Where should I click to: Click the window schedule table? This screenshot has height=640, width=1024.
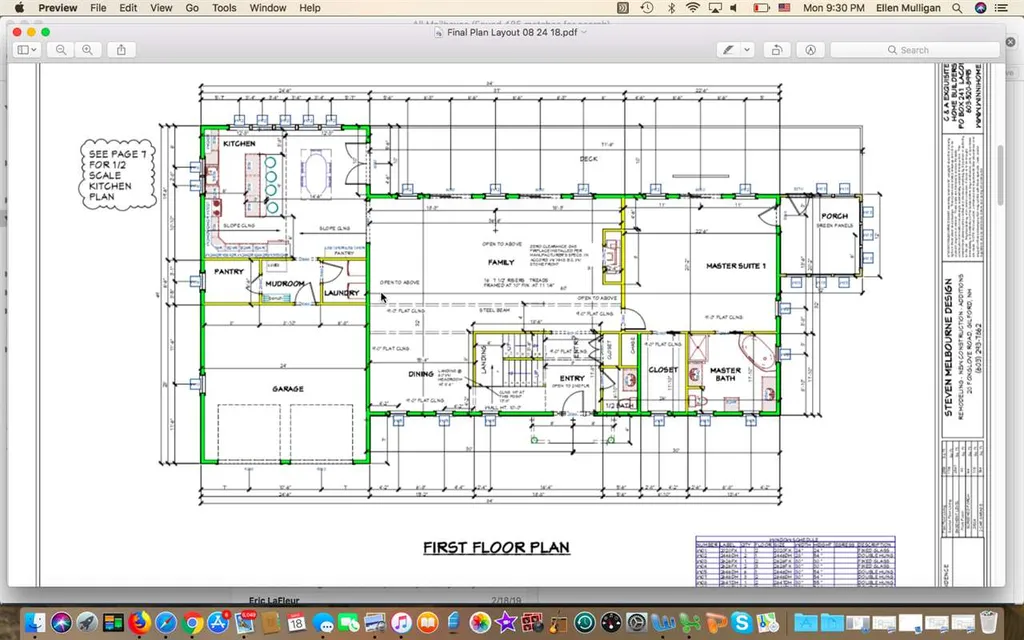click(795, 561)
